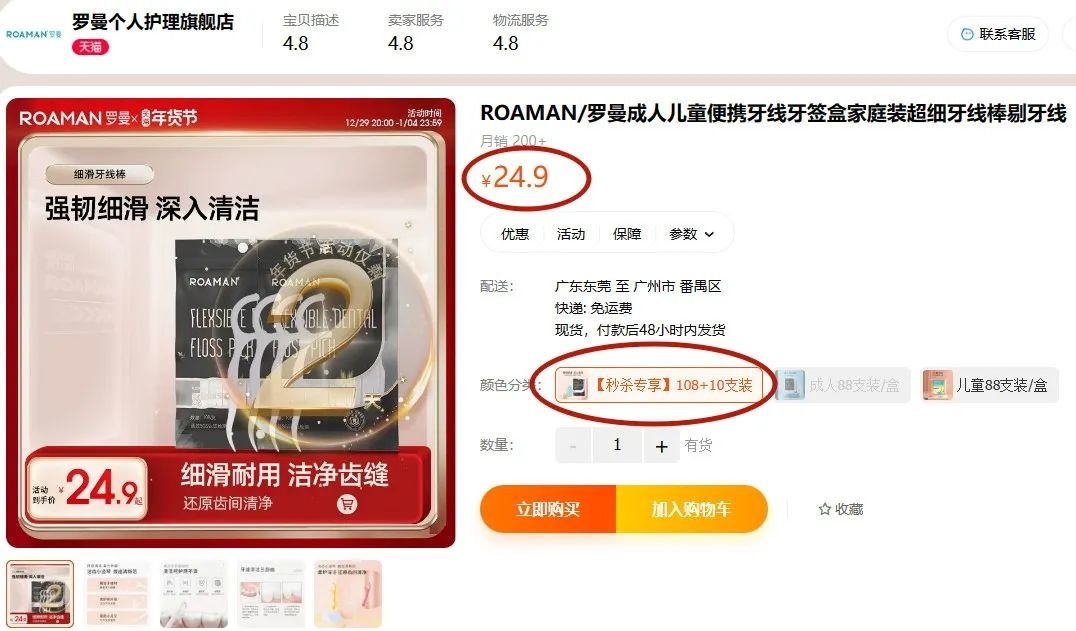1076x631 pixels.
Task: Click the 成人88支装 option's small image
Action: 790,385
